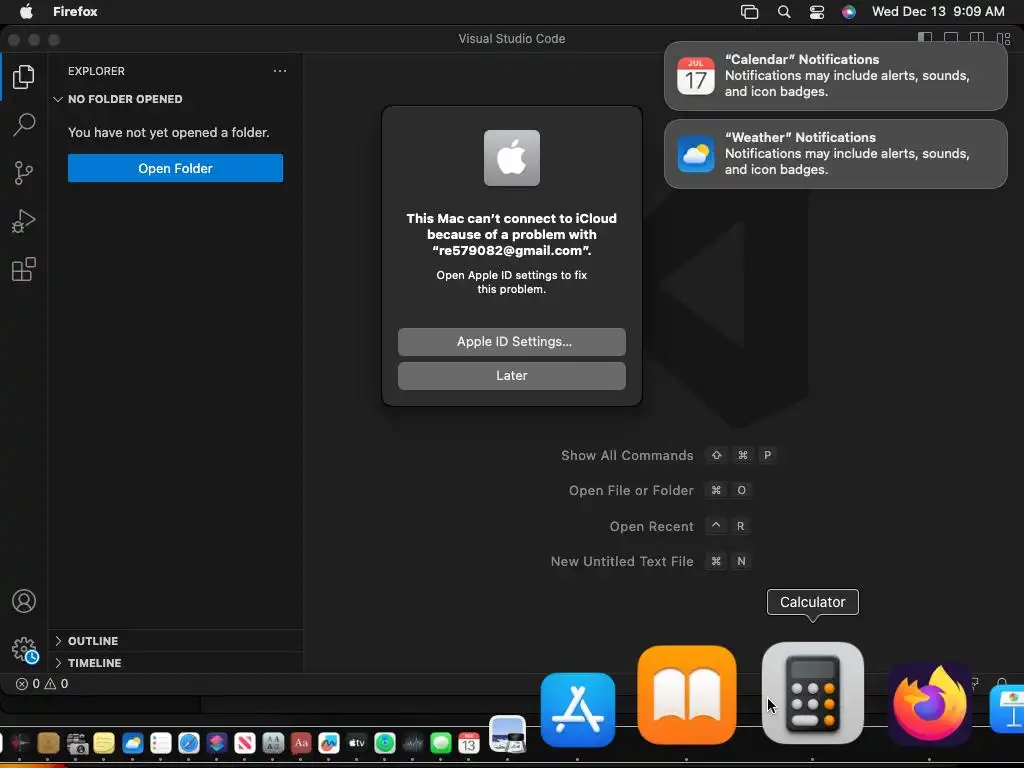Open Messages from the Dock
Screen dimensions: 1024x768
(x=441, y=743)
